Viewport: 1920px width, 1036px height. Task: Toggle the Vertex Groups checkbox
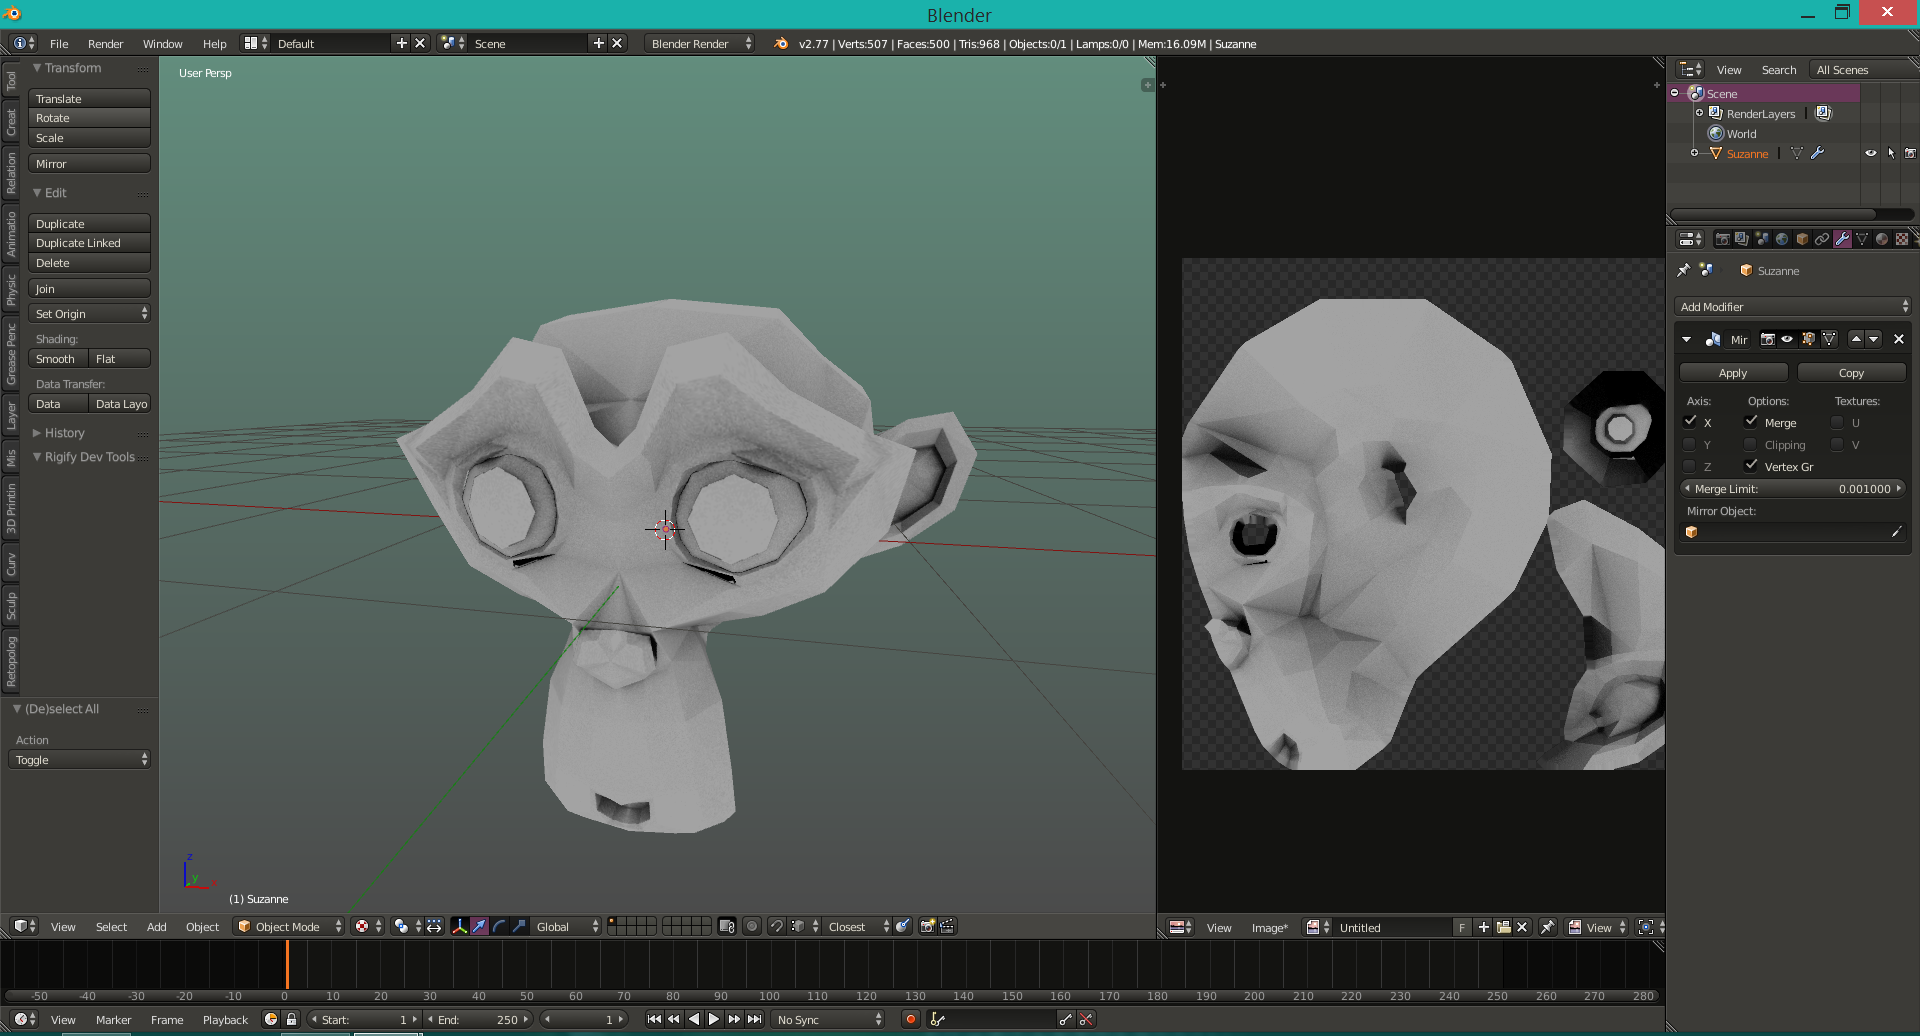(1751, 466)
